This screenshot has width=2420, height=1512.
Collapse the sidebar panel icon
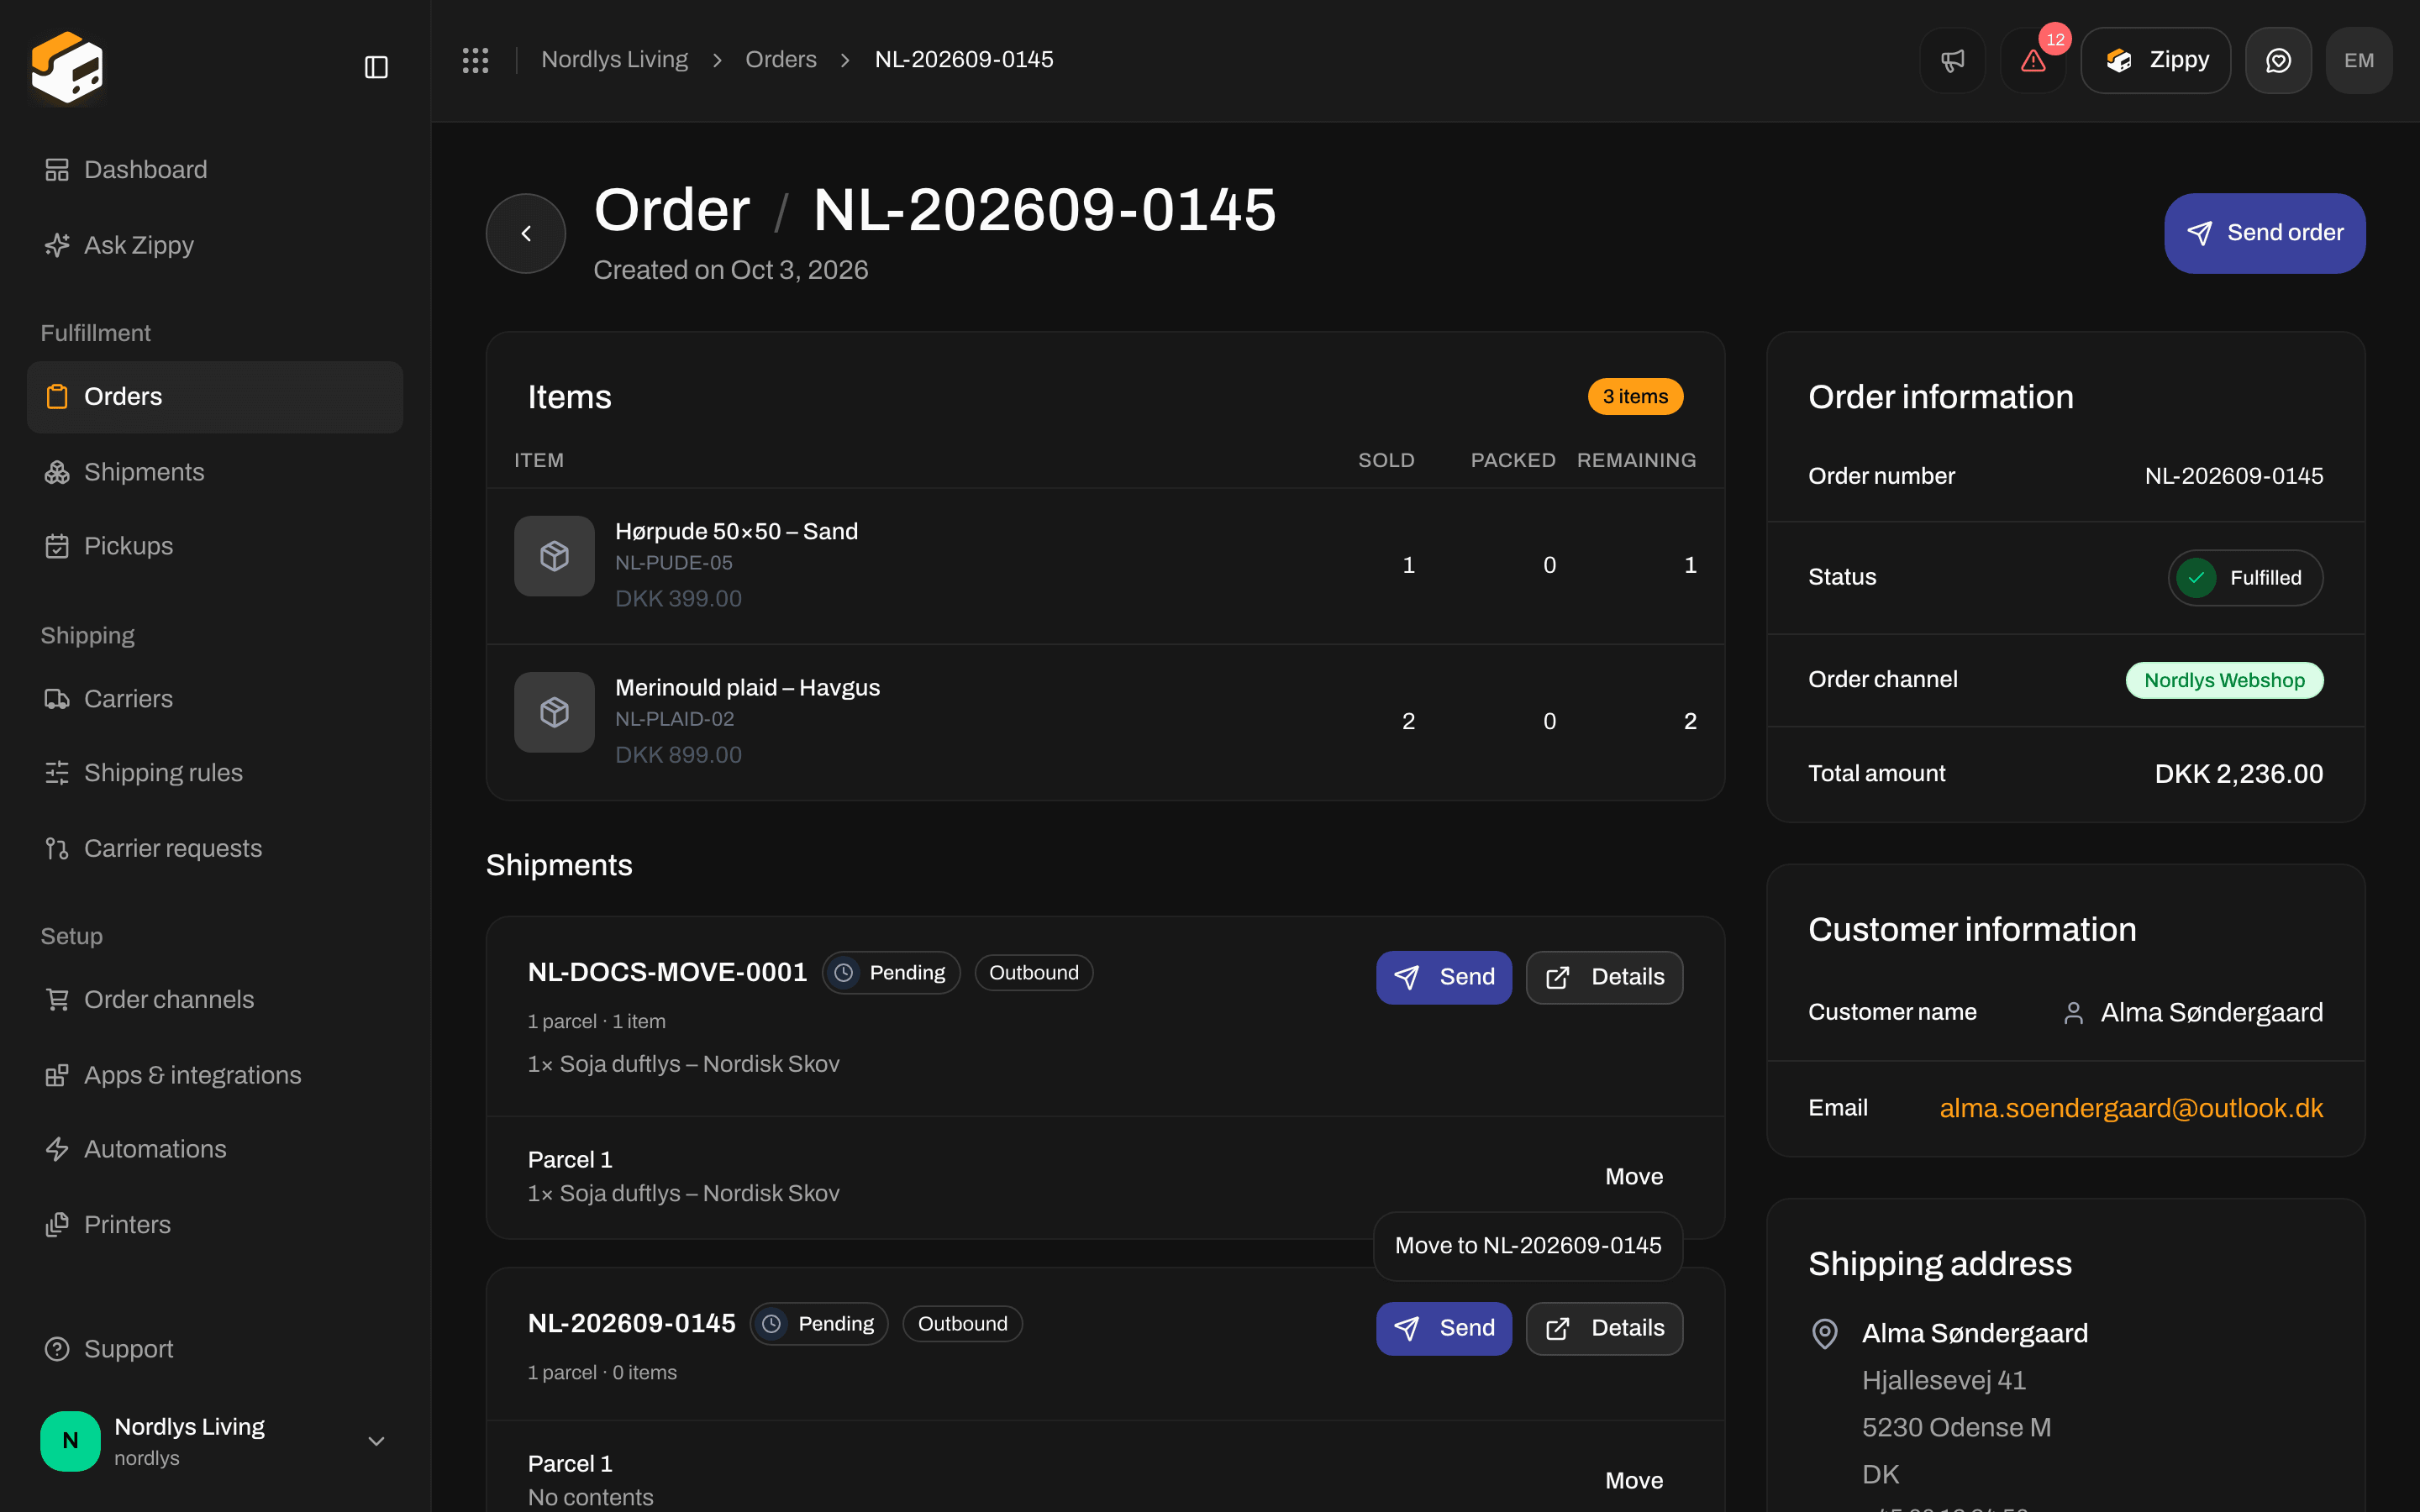pos(376,67)
